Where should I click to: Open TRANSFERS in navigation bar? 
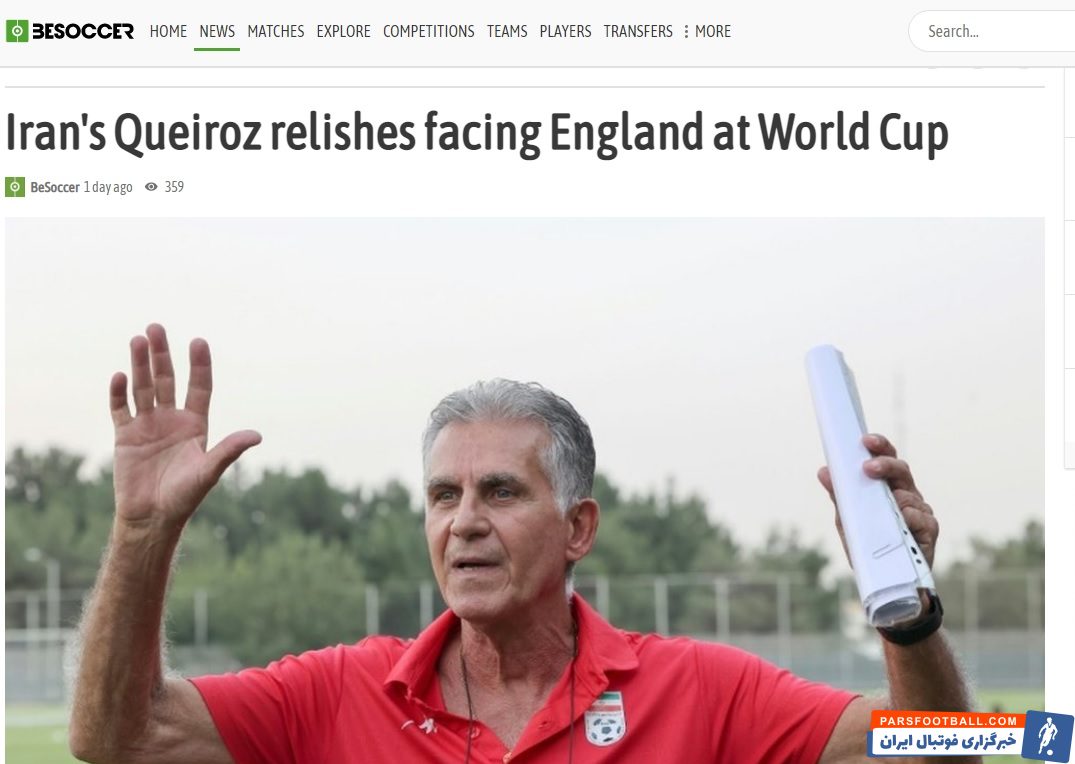click(x=638, y=32)
